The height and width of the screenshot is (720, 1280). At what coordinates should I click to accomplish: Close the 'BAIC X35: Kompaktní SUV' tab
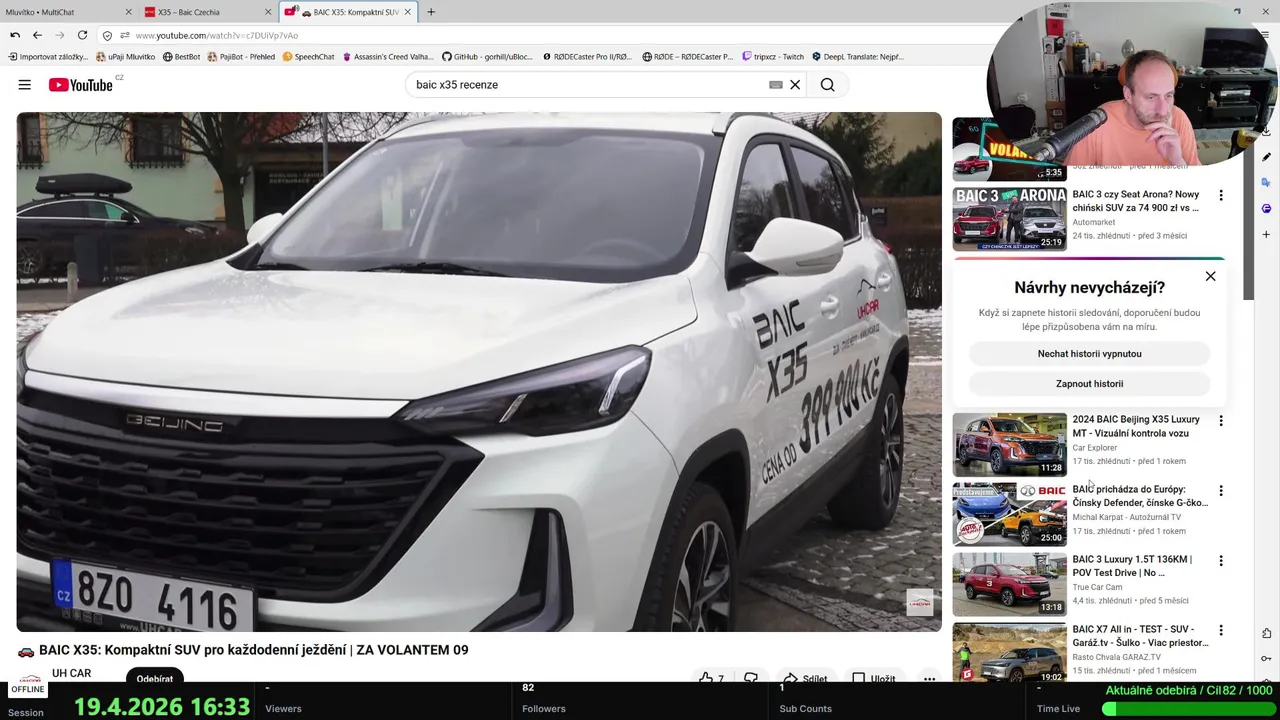click(410, 12)
